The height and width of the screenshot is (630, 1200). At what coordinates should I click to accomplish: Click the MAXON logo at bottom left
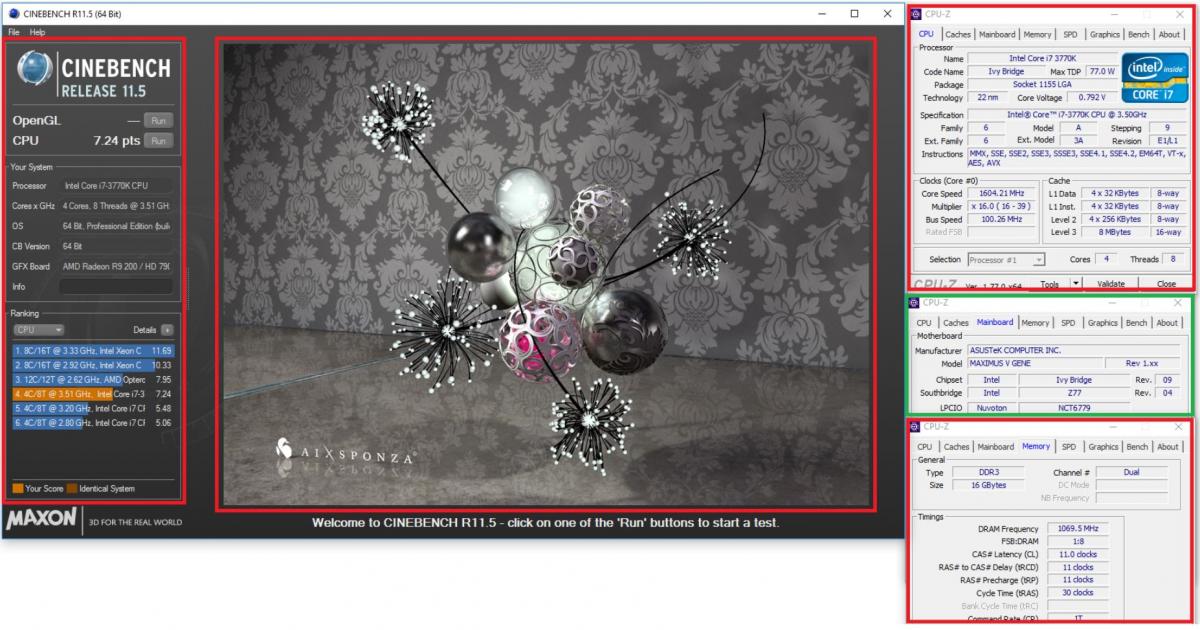(42, 520)
